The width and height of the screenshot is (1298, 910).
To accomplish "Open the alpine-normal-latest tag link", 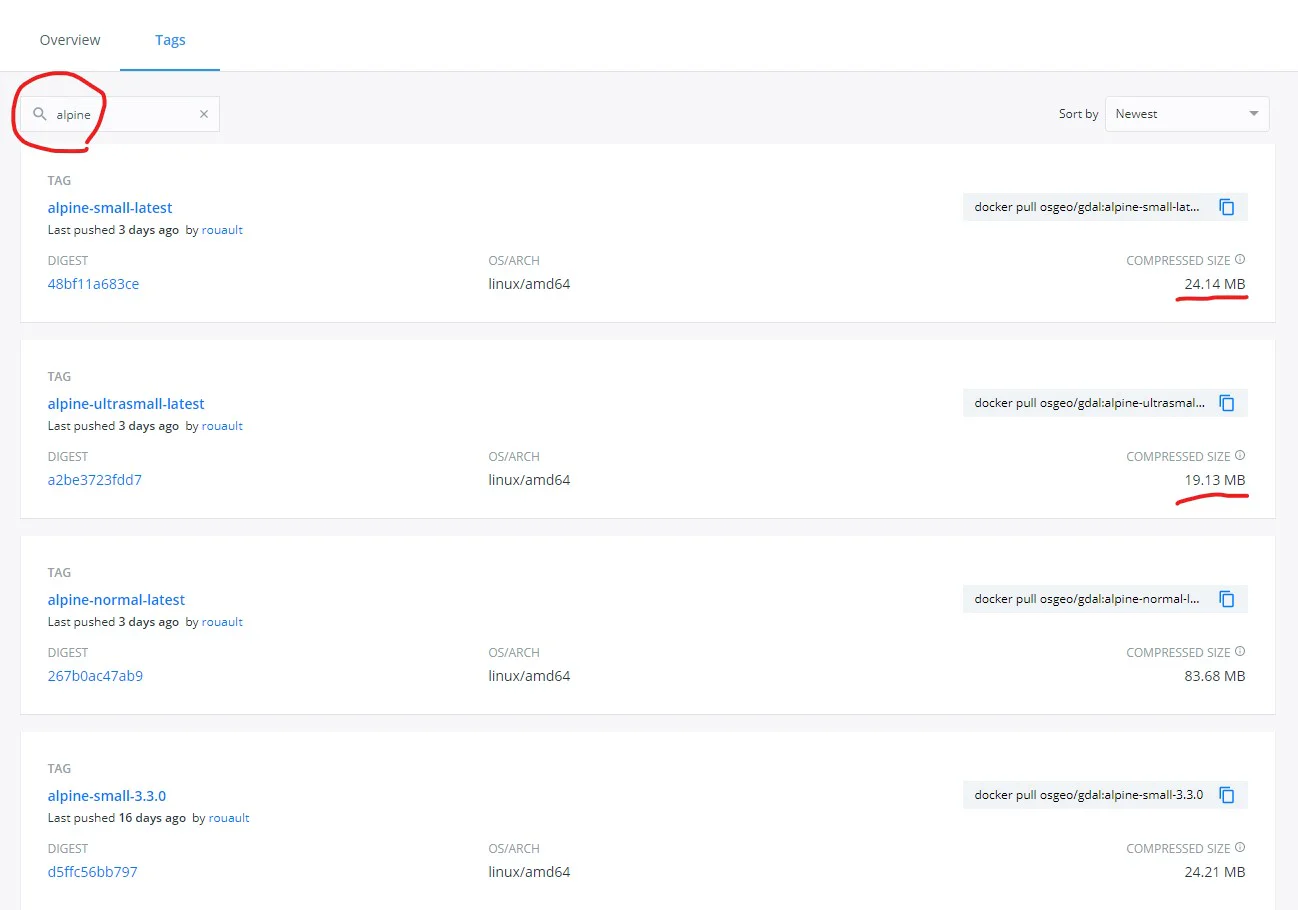I will [x=116, y=600].
